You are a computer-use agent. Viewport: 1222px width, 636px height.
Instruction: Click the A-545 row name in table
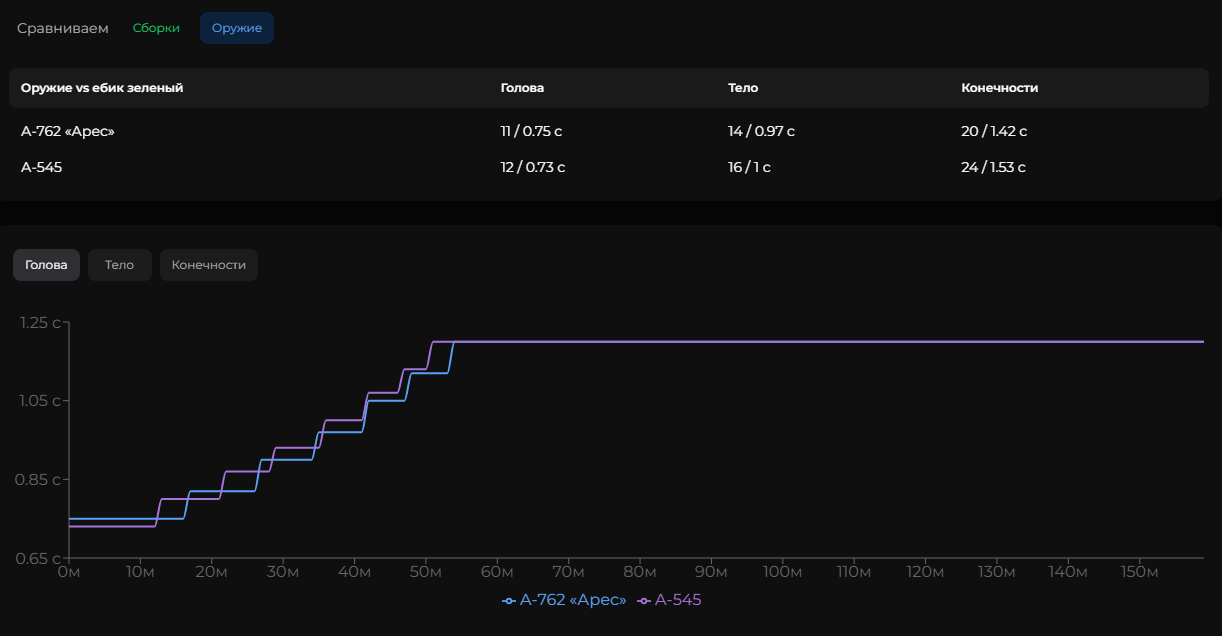[x=42, y=167]
